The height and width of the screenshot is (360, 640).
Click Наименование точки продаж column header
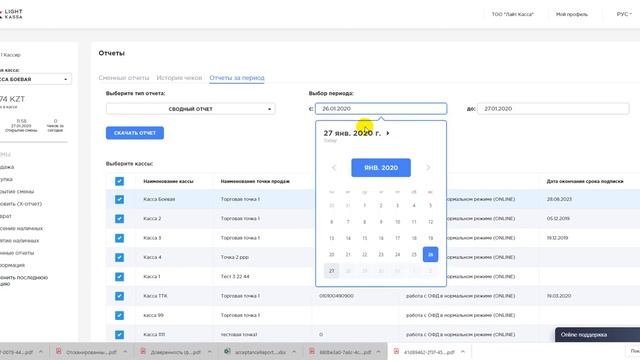click(255, 181)
